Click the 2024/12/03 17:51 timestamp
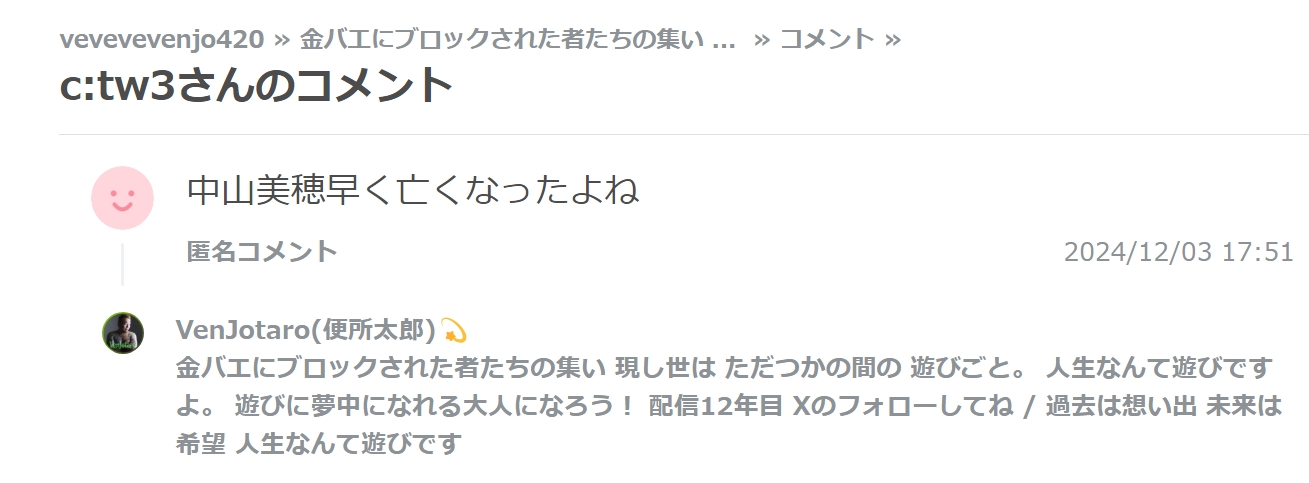The height and width of the screenshot is (483, 1309). coord(1179,252)
